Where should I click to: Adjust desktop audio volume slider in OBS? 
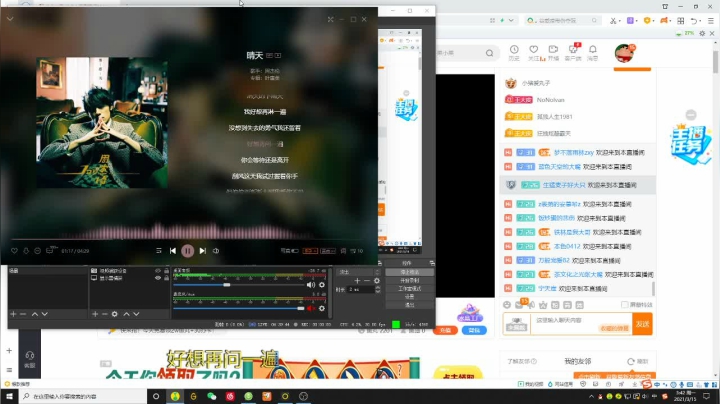point(238,285)
